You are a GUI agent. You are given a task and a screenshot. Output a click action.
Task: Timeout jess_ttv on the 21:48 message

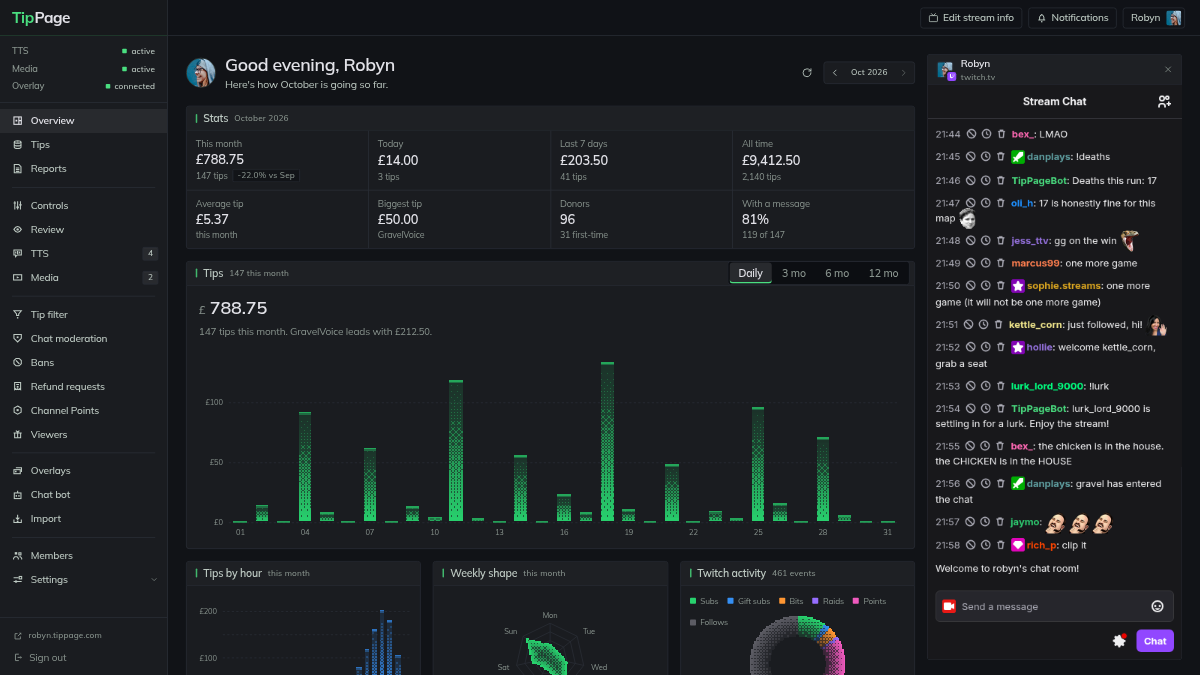[986, 241]
